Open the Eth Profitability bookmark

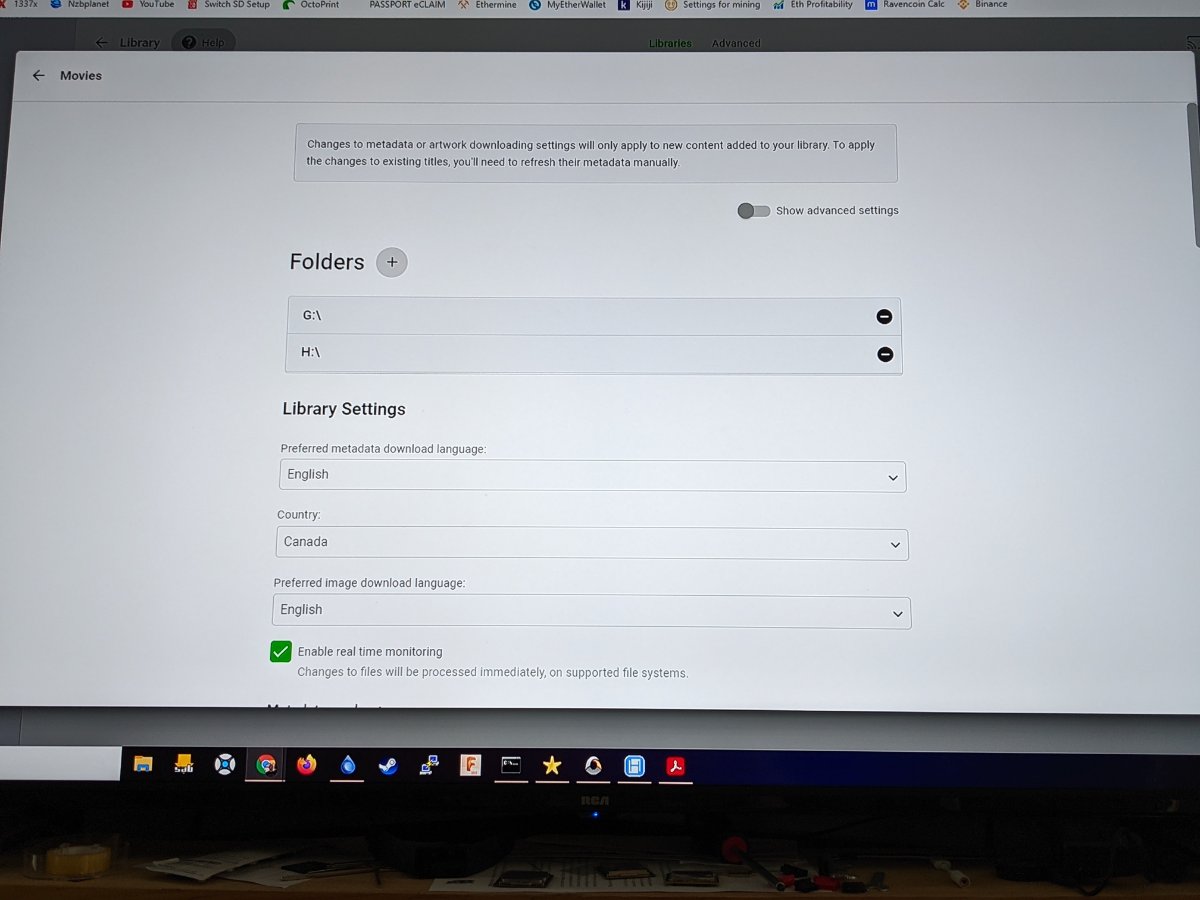point(813,5)
